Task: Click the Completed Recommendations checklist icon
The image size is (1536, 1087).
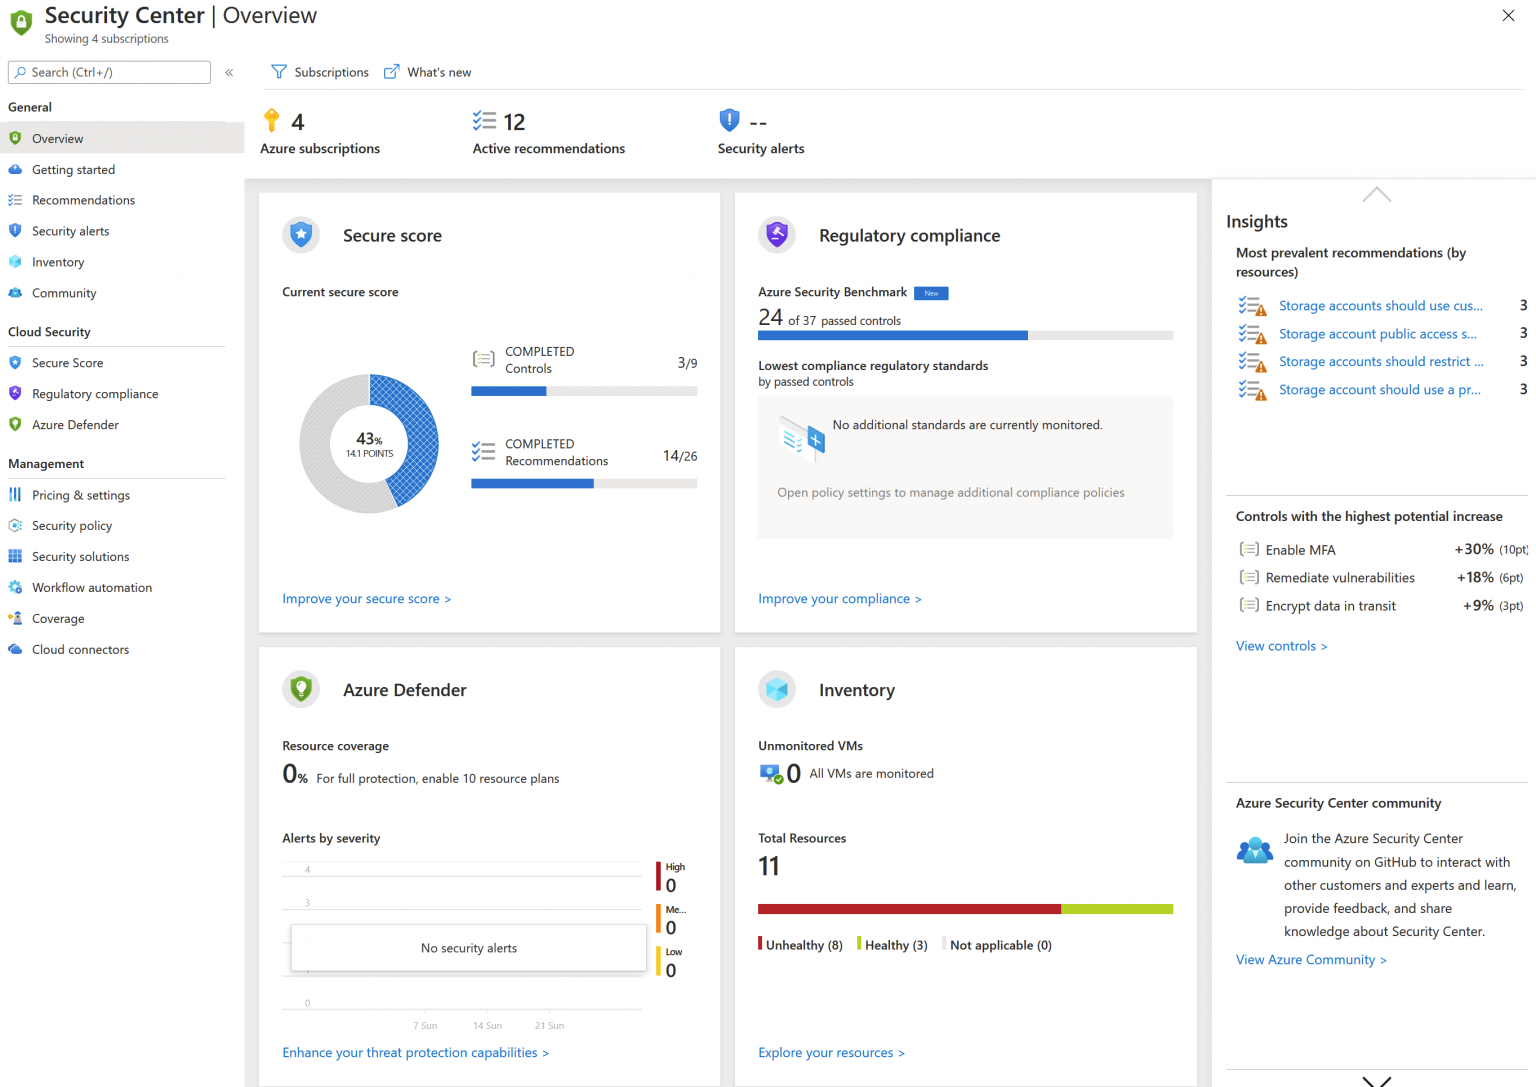Action: pos(484,452)
